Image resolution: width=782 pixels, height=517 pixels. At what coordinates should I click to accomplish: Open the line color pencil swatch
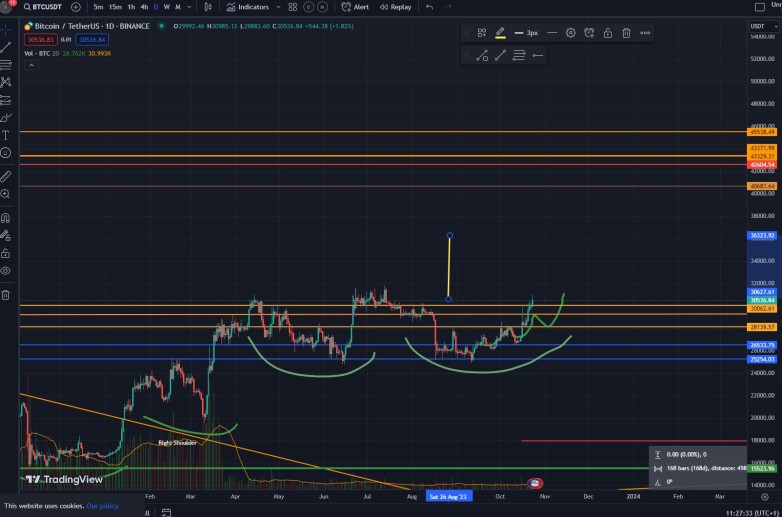coord(500,33)
